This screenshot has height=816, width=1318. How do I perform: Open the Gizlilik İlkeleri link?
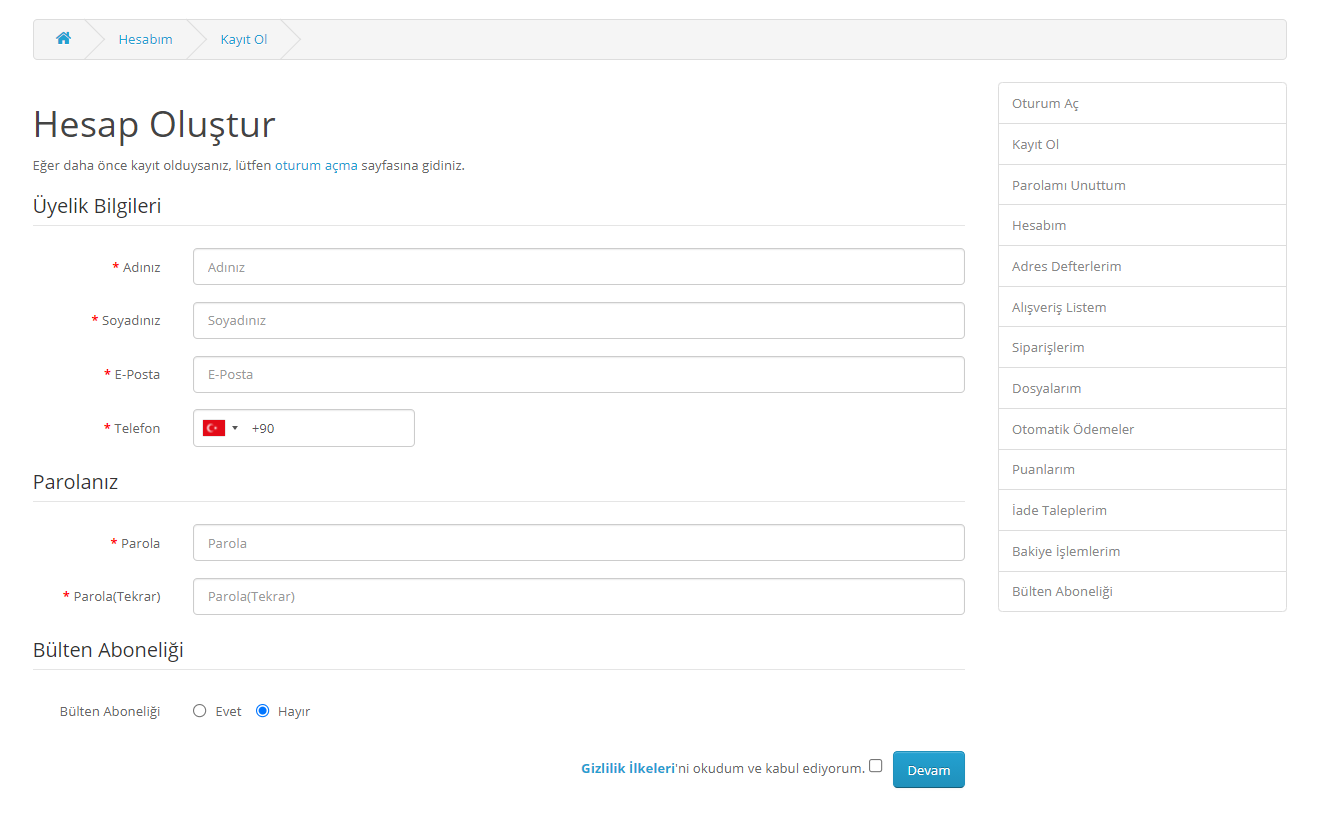pyautogui.click(x=629, y=768)
